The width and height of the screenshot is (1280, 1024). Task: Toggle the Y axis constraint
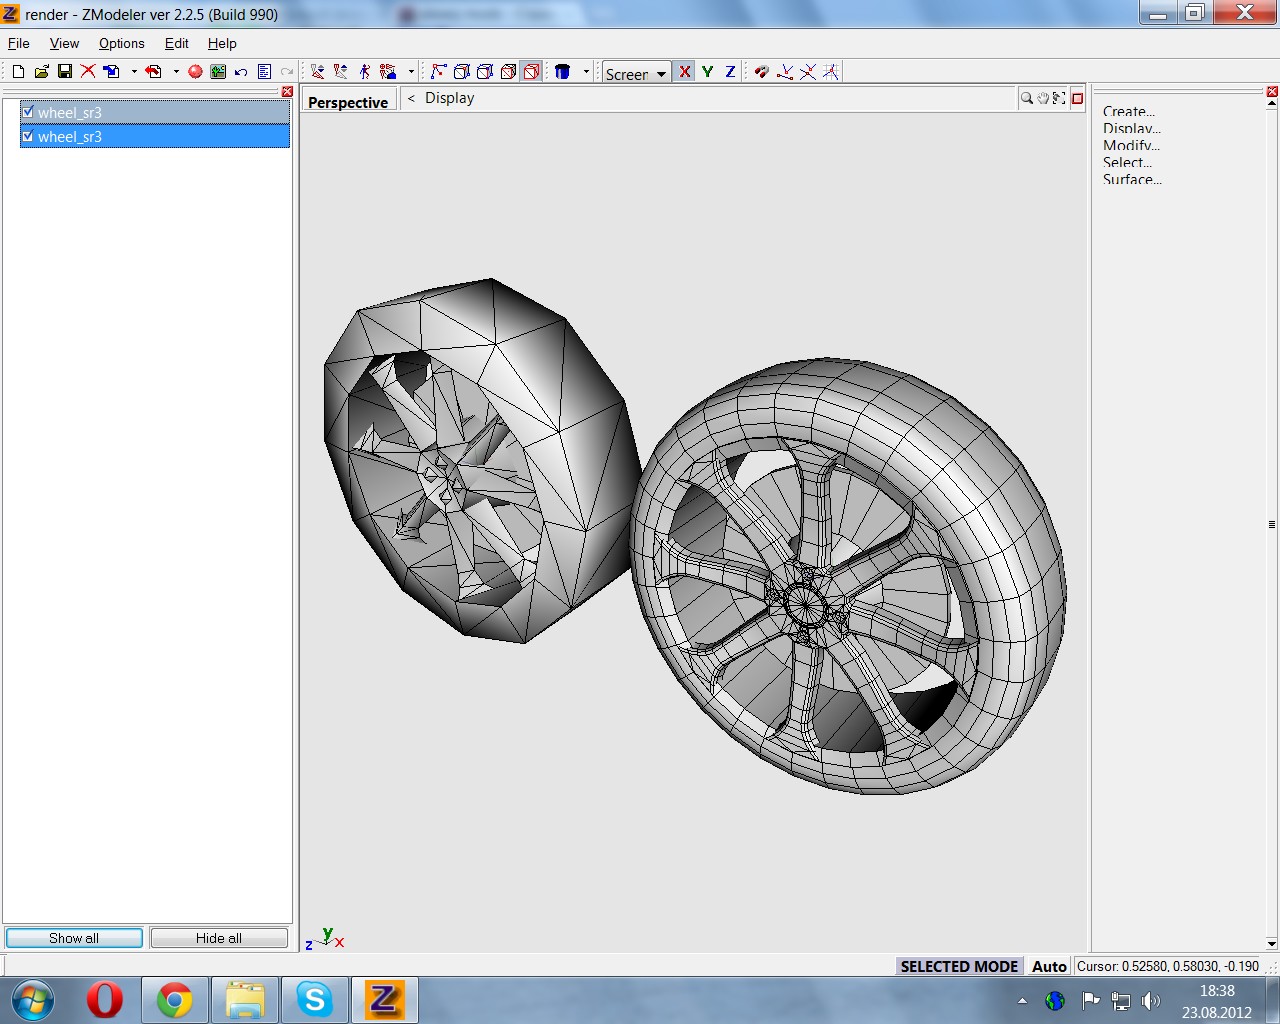[x=707, y=71]
